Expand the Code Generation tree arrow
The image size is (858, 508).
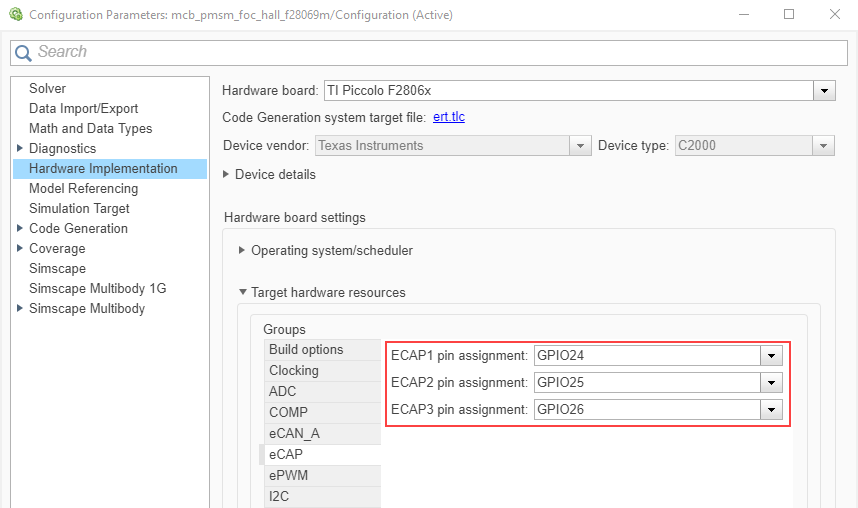click(x=20, y=228)
